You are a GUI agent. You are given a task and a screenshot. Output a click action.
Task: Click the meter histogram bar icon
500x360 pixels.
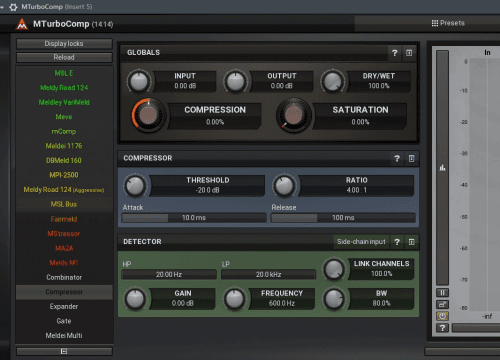(442, 168)
